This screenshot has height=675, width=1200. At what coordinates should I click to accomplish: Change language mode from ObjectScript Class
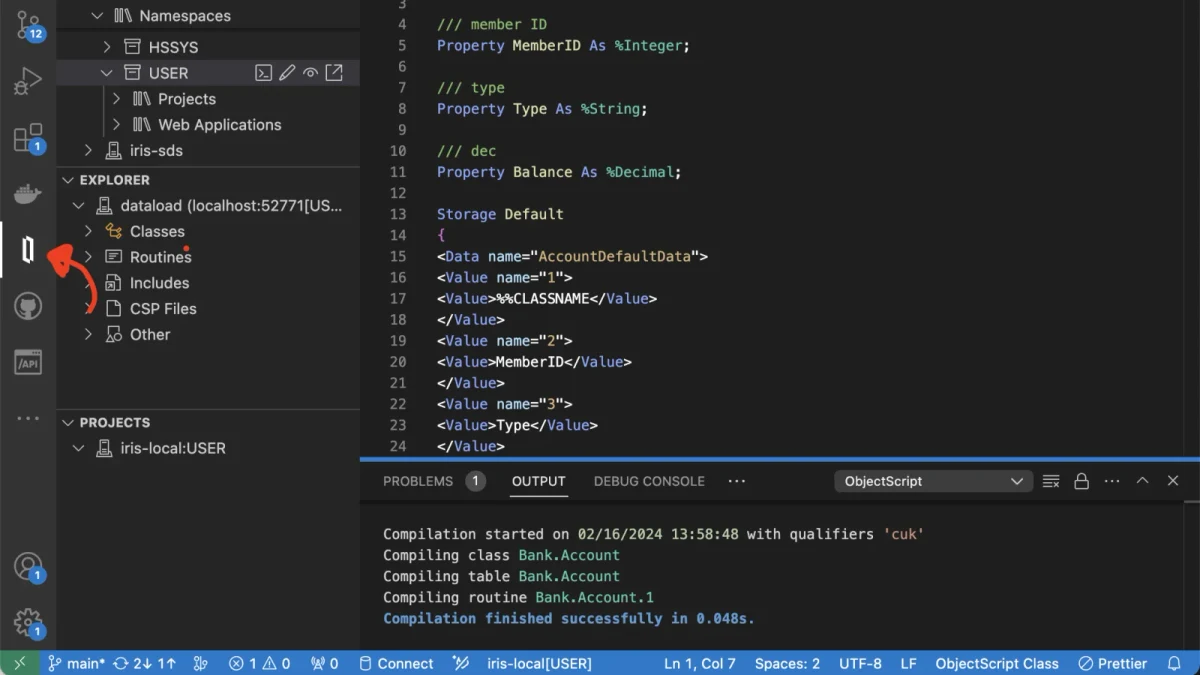coord(997,664)
